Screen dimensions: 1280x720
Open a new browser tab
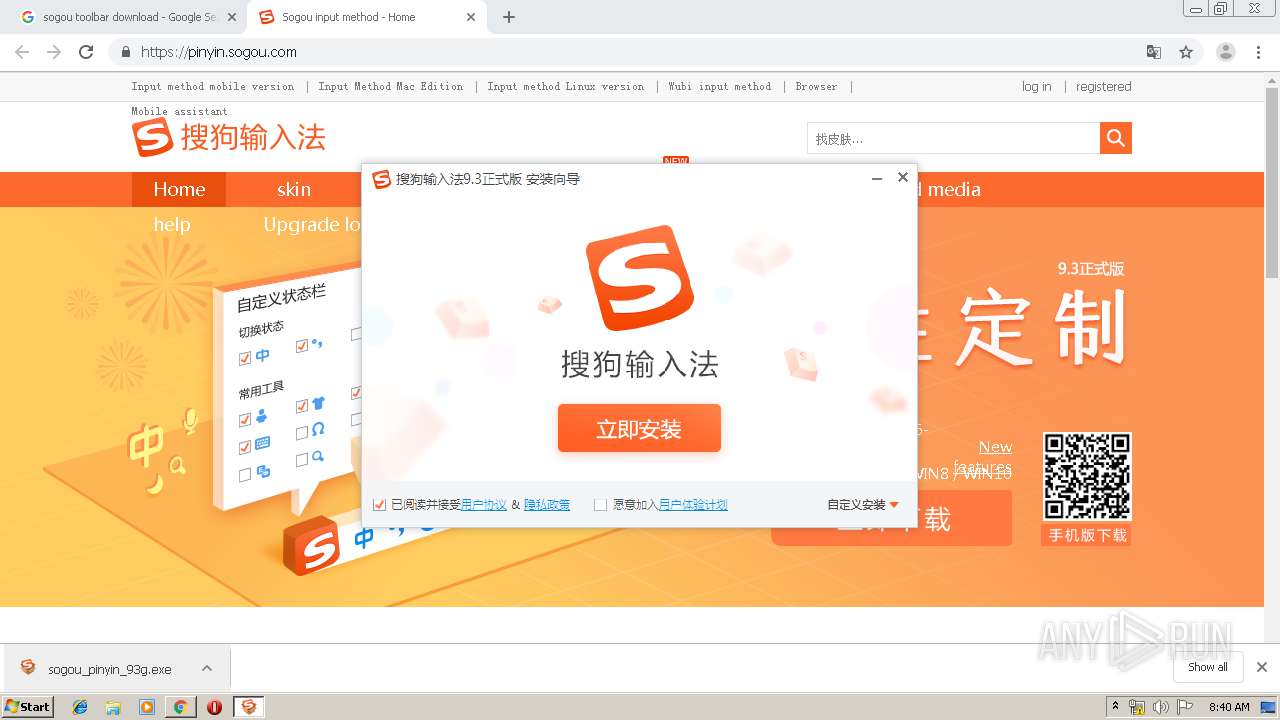click(509, 17)
